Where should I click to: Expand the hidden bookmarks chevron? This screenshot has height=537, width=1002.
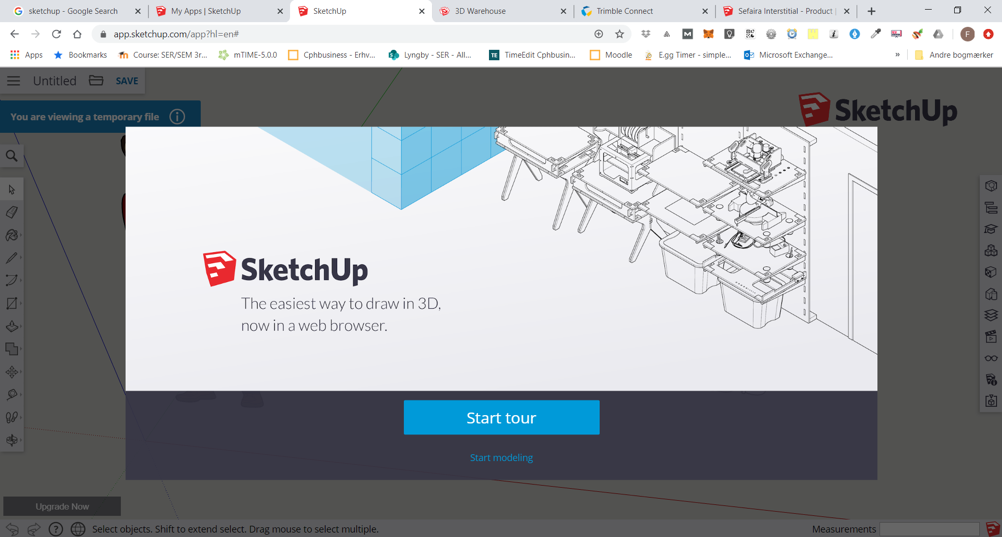[x=897, y=55]
